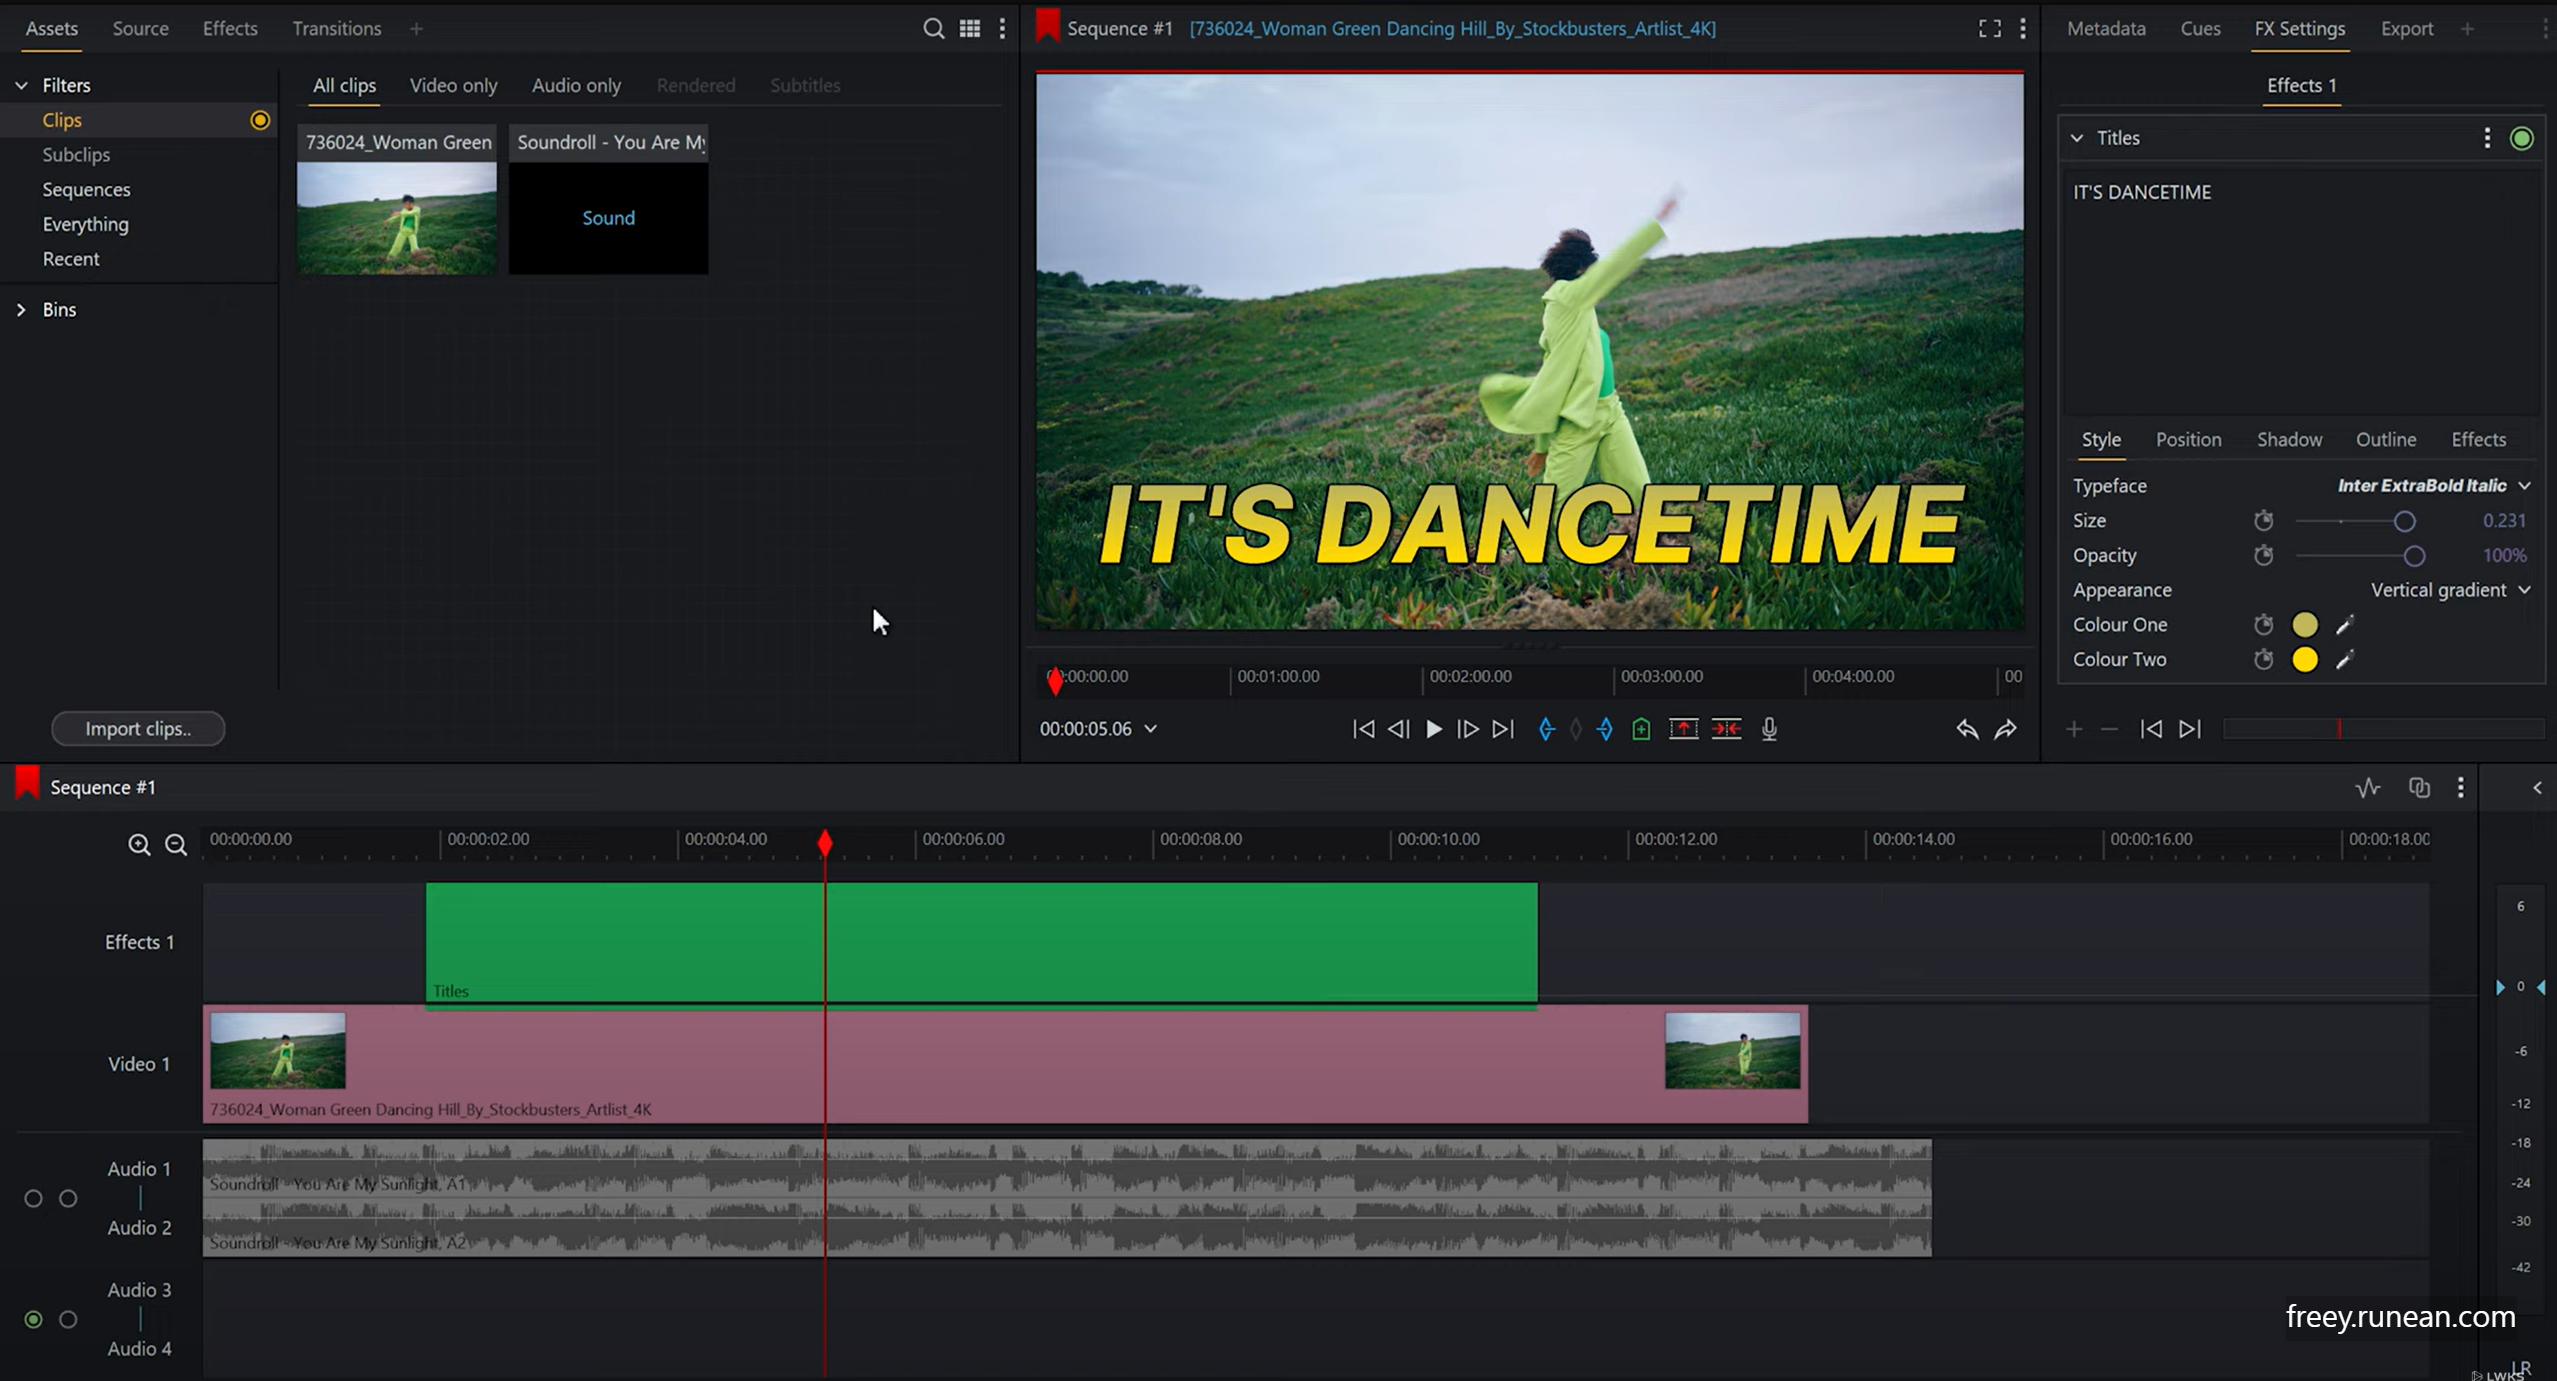Open the Shadow tab in Titles
This screenshot has width=2557, height=1381.
pos(2288,440)
